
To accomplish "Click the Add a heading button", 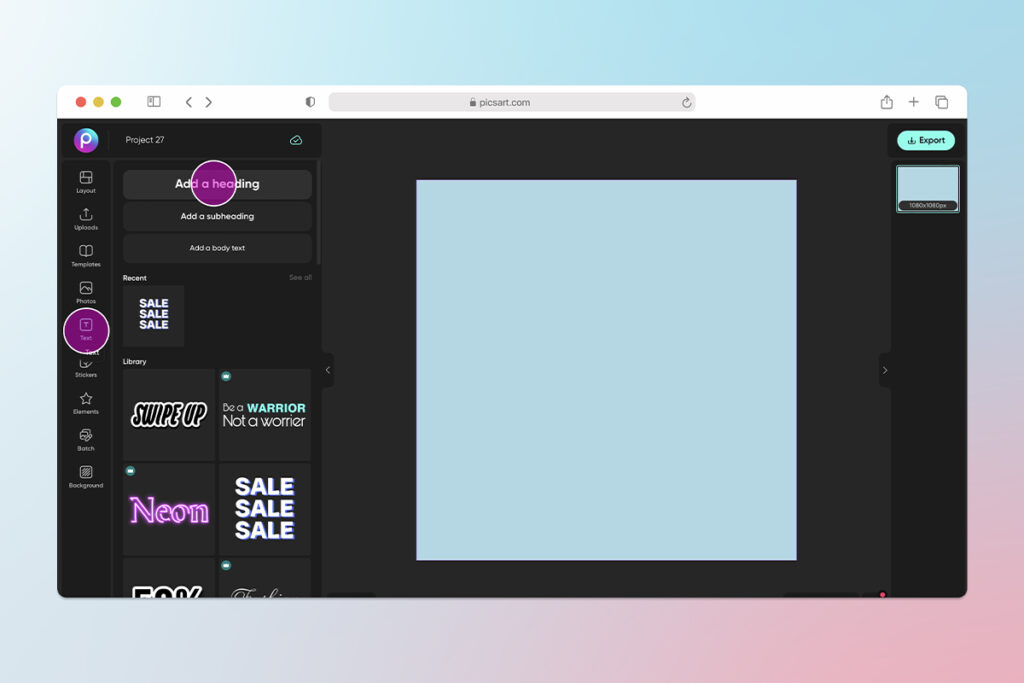I will pyautogui.click(x=216, y=183).
